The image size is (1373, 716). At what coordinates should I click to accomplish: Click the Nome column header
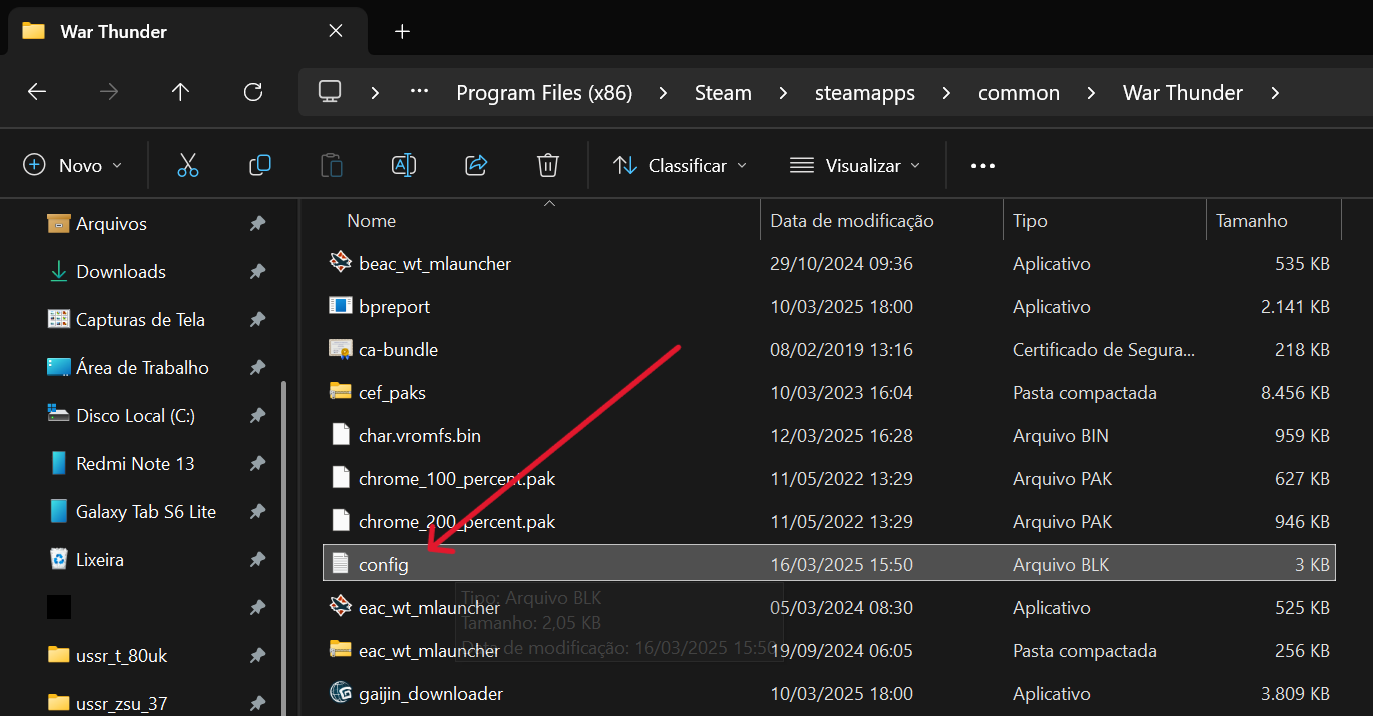[x=372, y=221]
